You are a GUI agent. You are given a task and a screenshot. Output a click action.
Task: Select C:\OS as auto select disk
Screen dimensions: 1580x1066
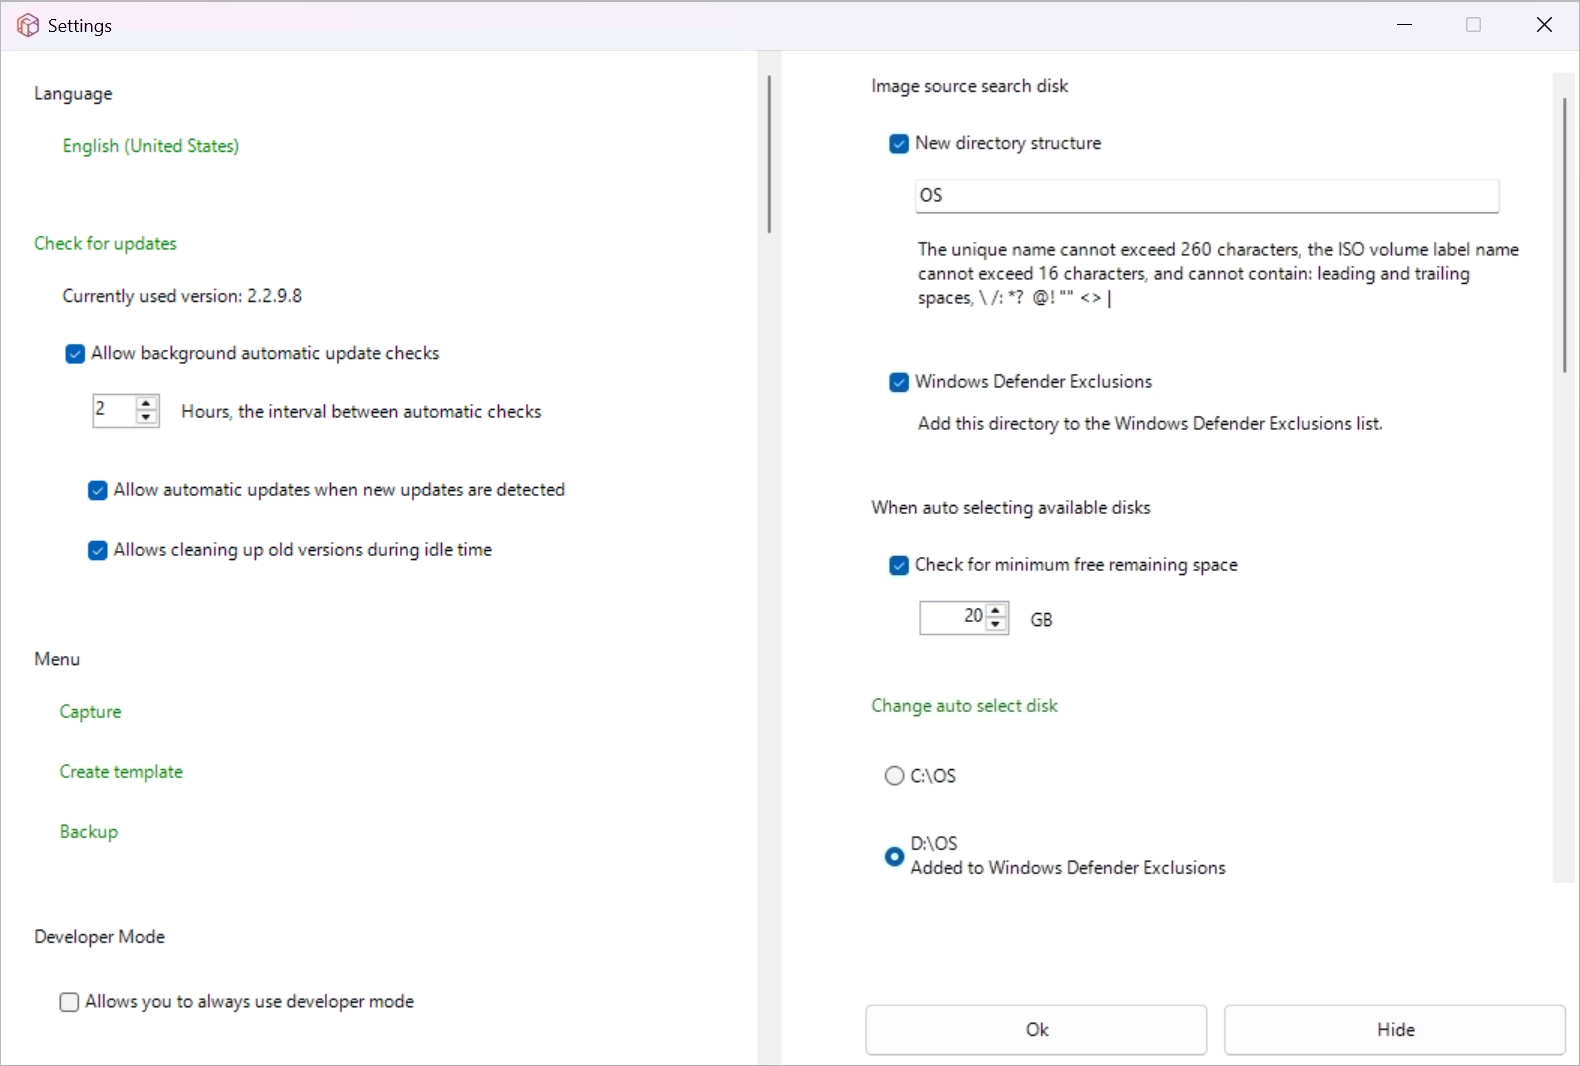pyautogui.click(x=894, y=776)
